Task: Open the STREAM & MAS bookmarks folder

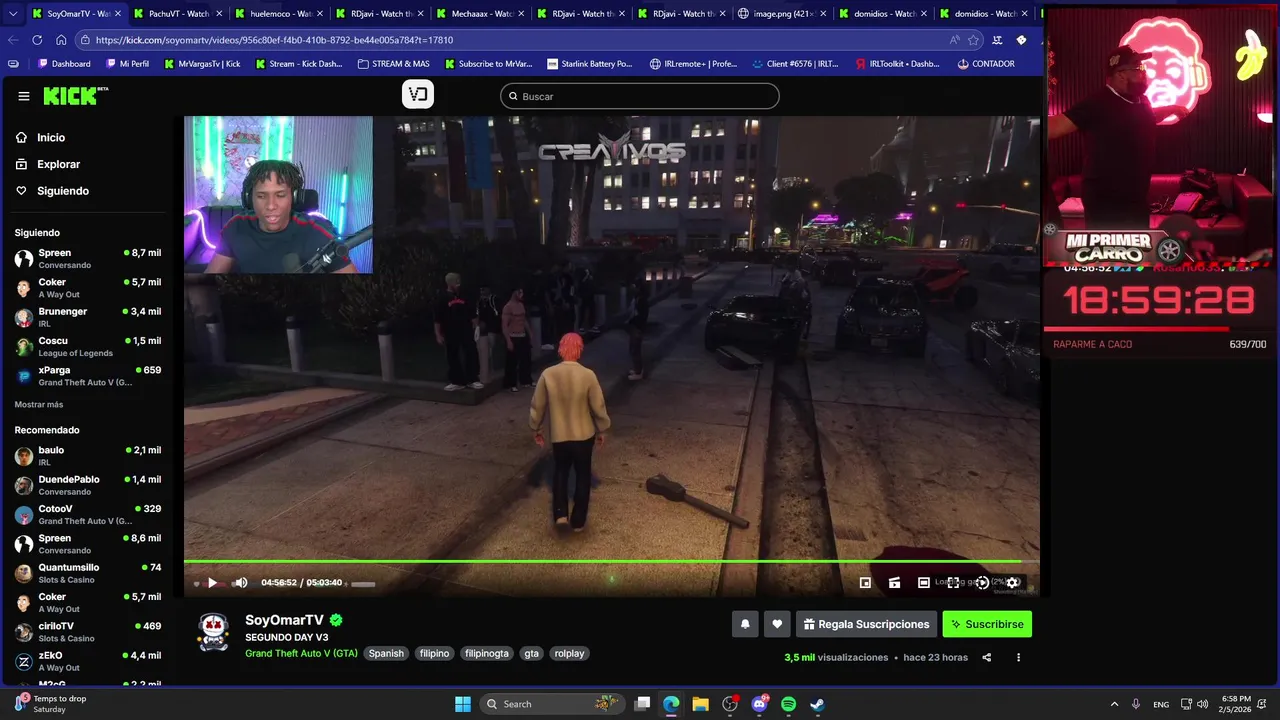Action: [394, 64]
